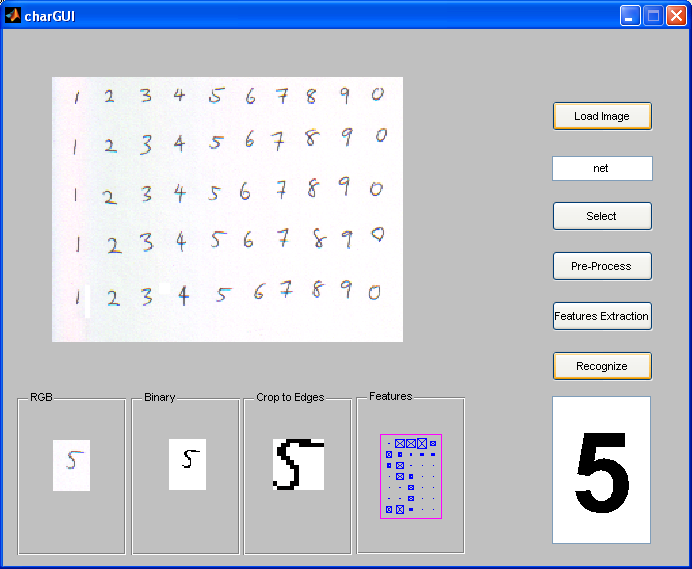Close the charGUI window
The width and height of the screenshot is (692, 569).
pyautogui.click(x=676, y=16)
